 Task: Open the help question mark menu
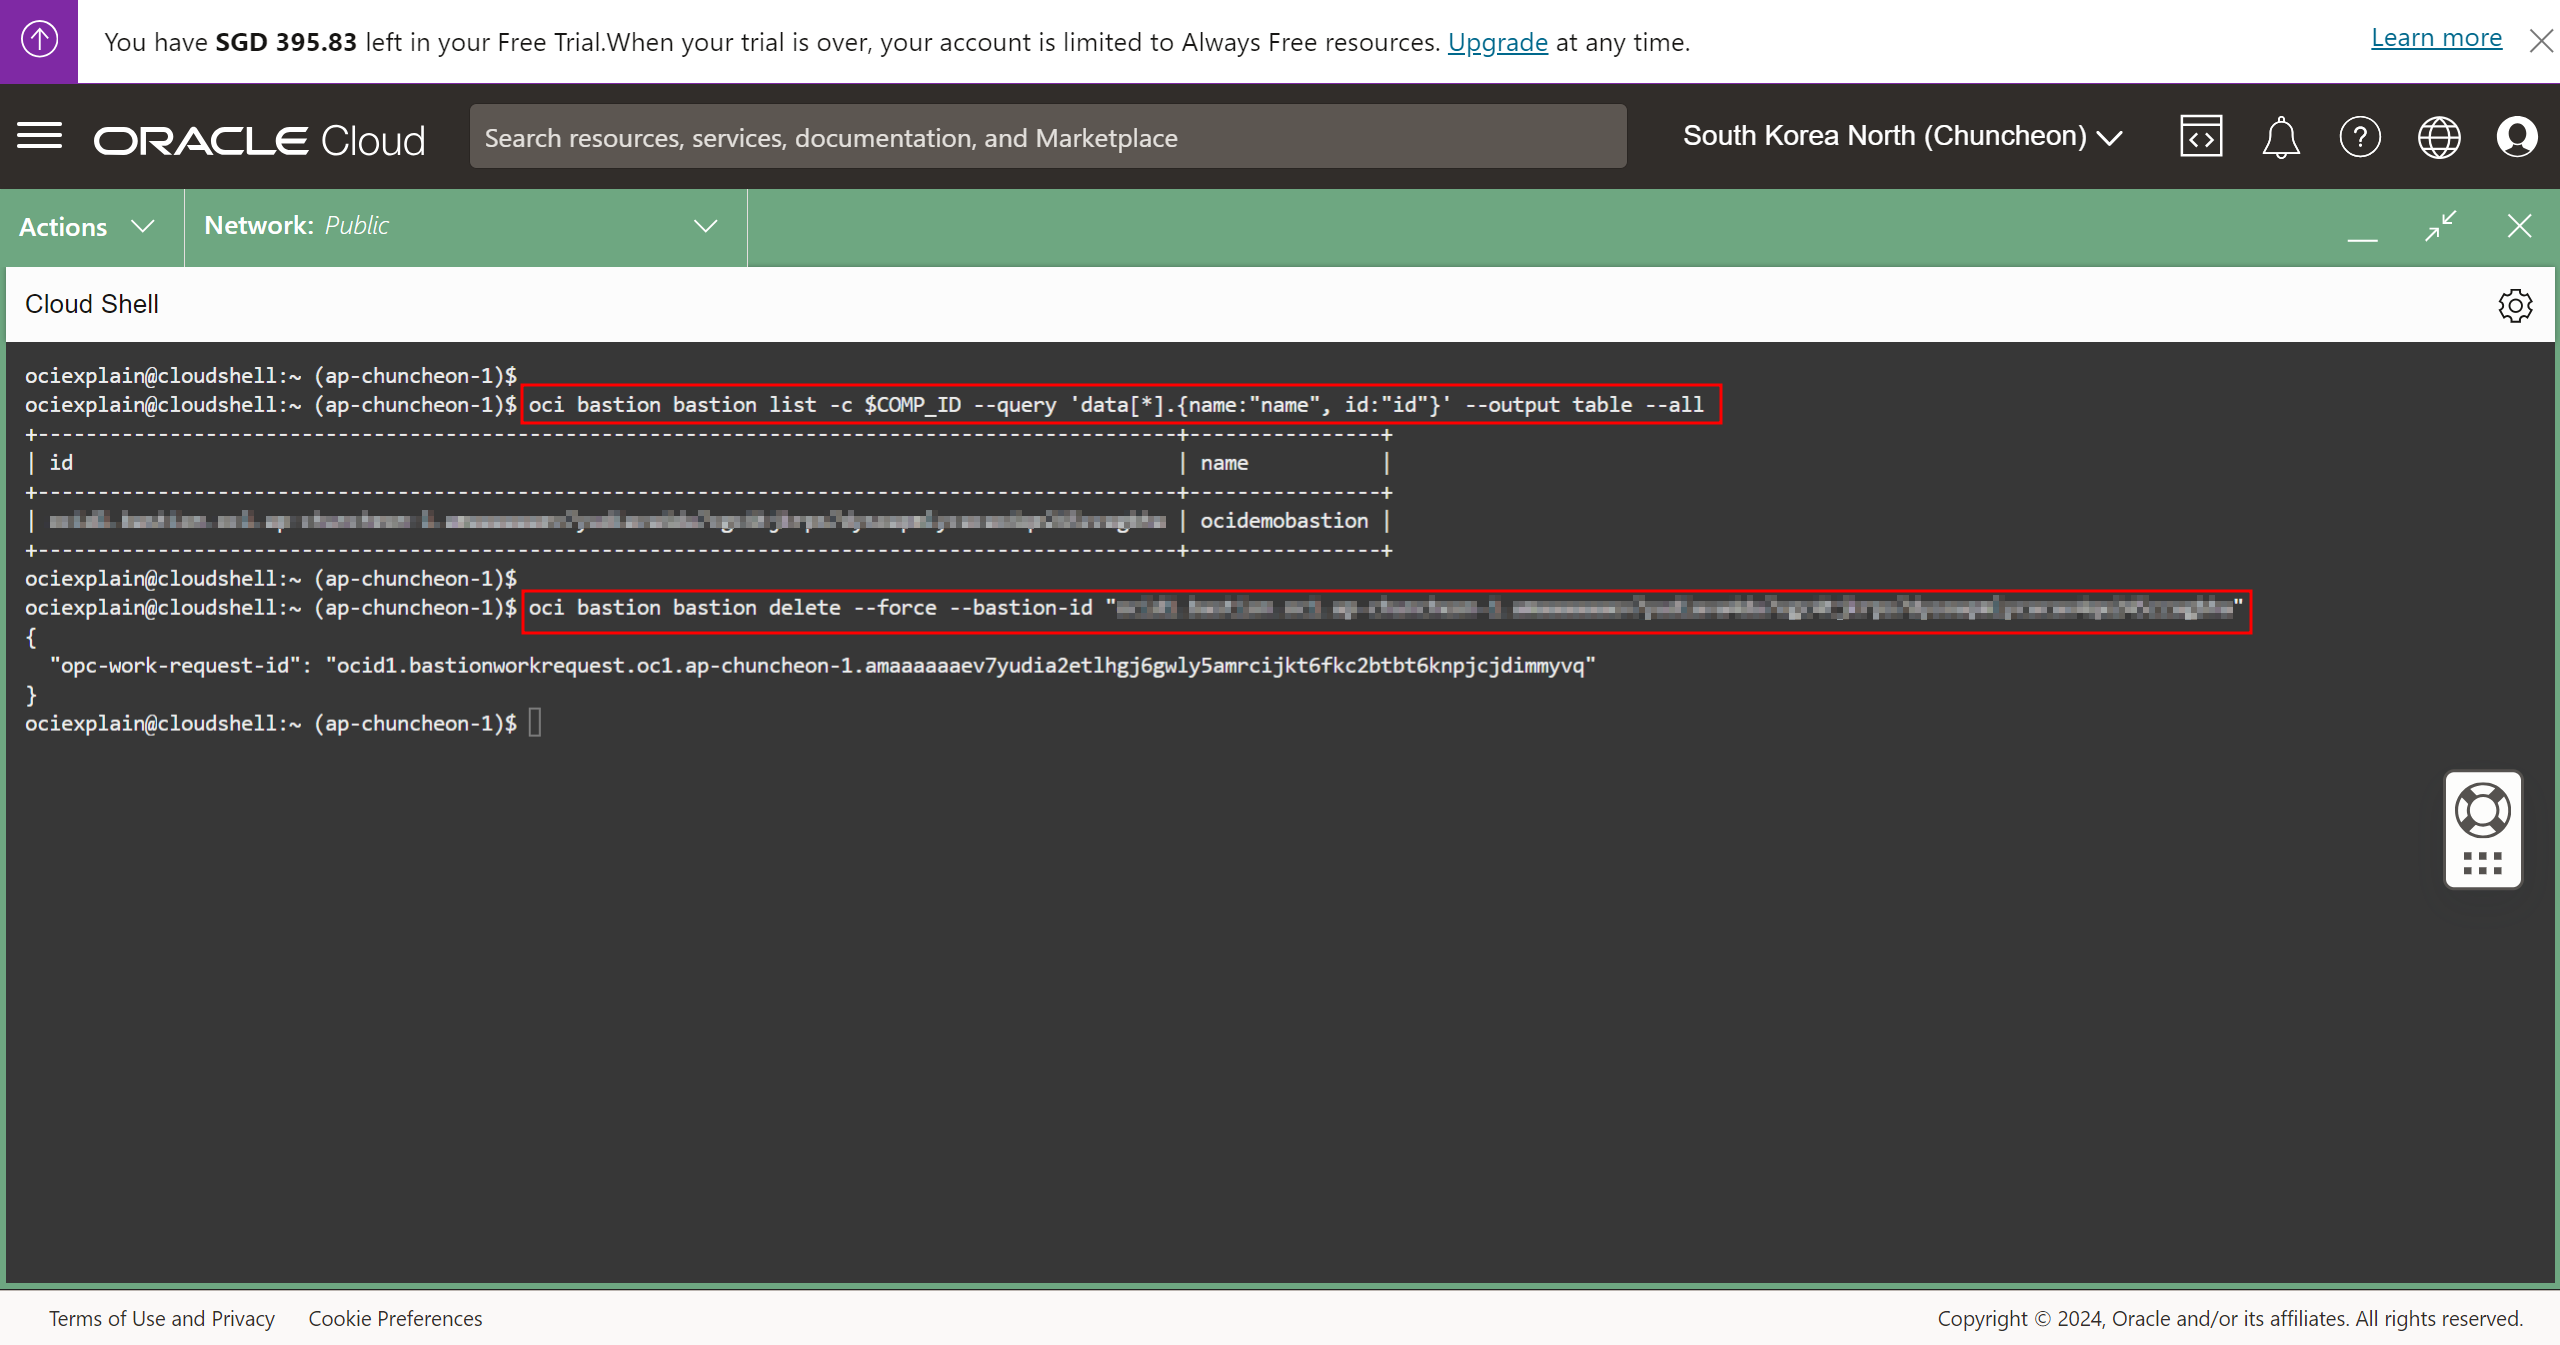(x=2360, y=137)
